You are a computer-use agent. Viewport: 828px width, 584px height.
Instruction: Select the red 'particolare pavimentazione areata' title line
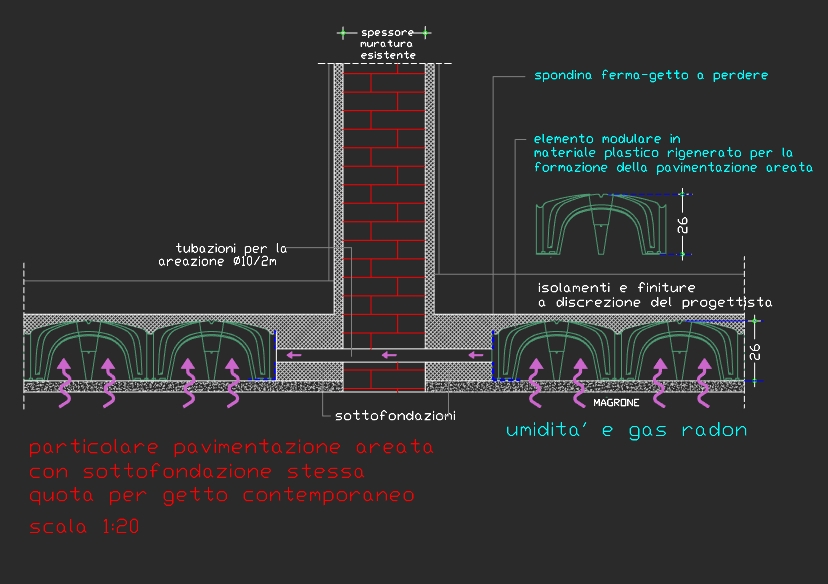(x=231, y=447)
